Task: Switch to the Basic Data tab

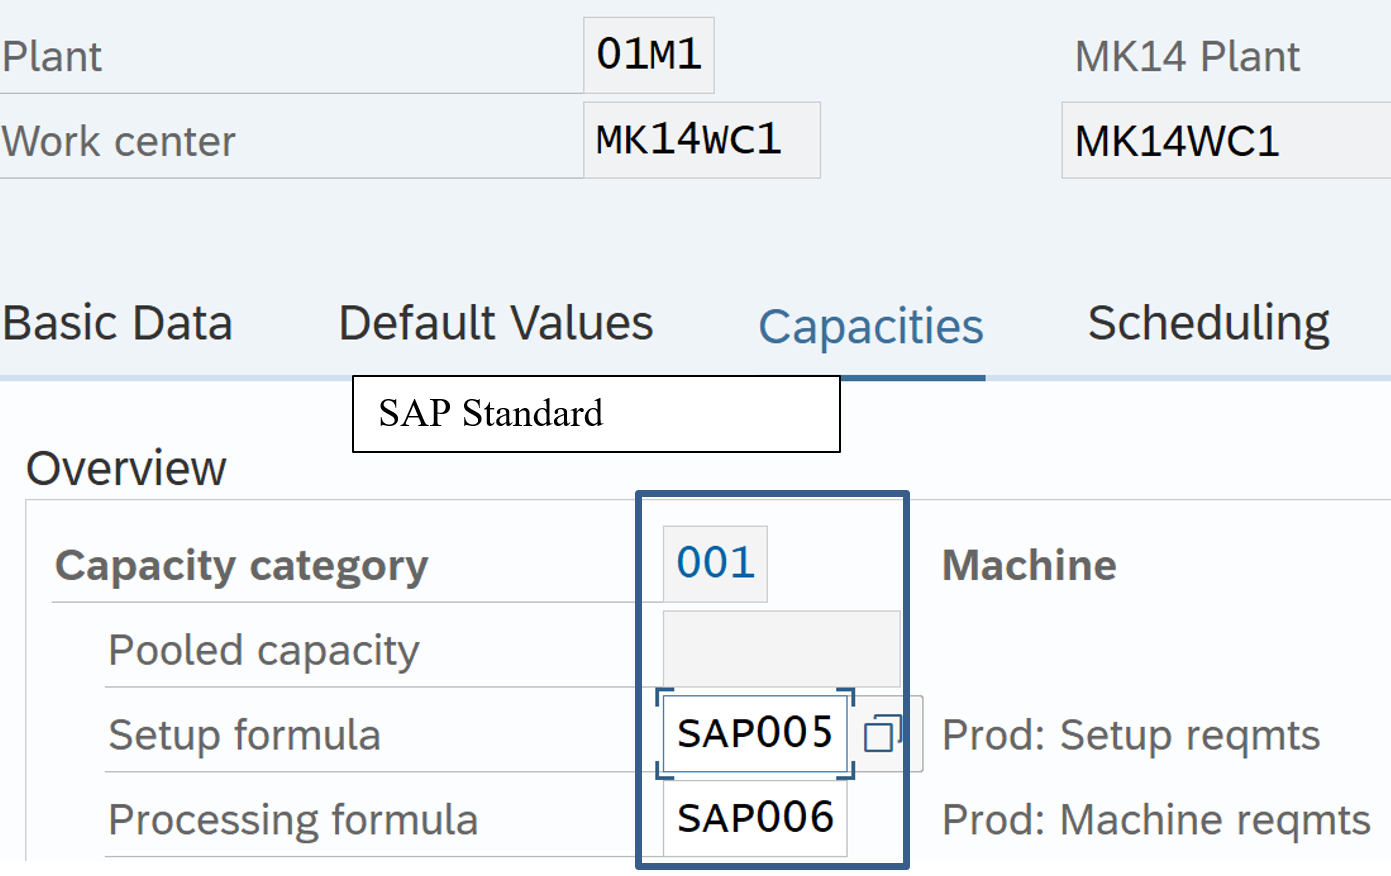Action: click(x=117, y=324)
